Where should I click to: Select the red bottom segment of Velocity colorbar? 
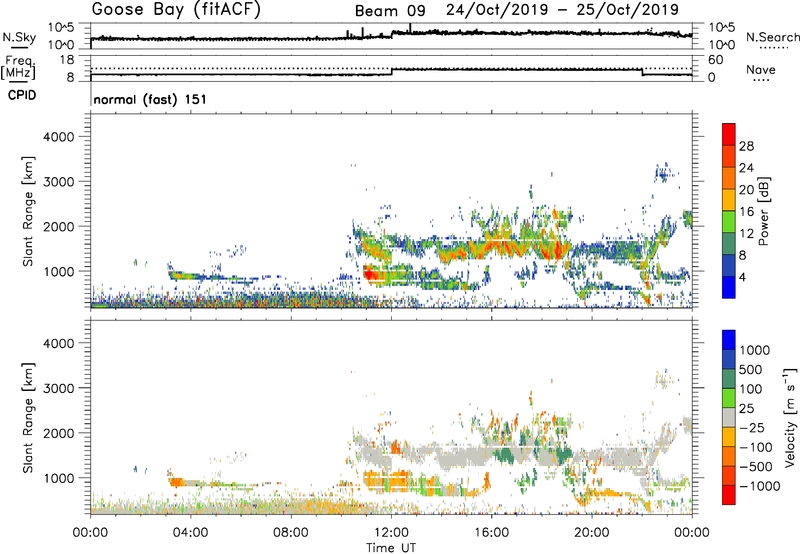(729, 495)
